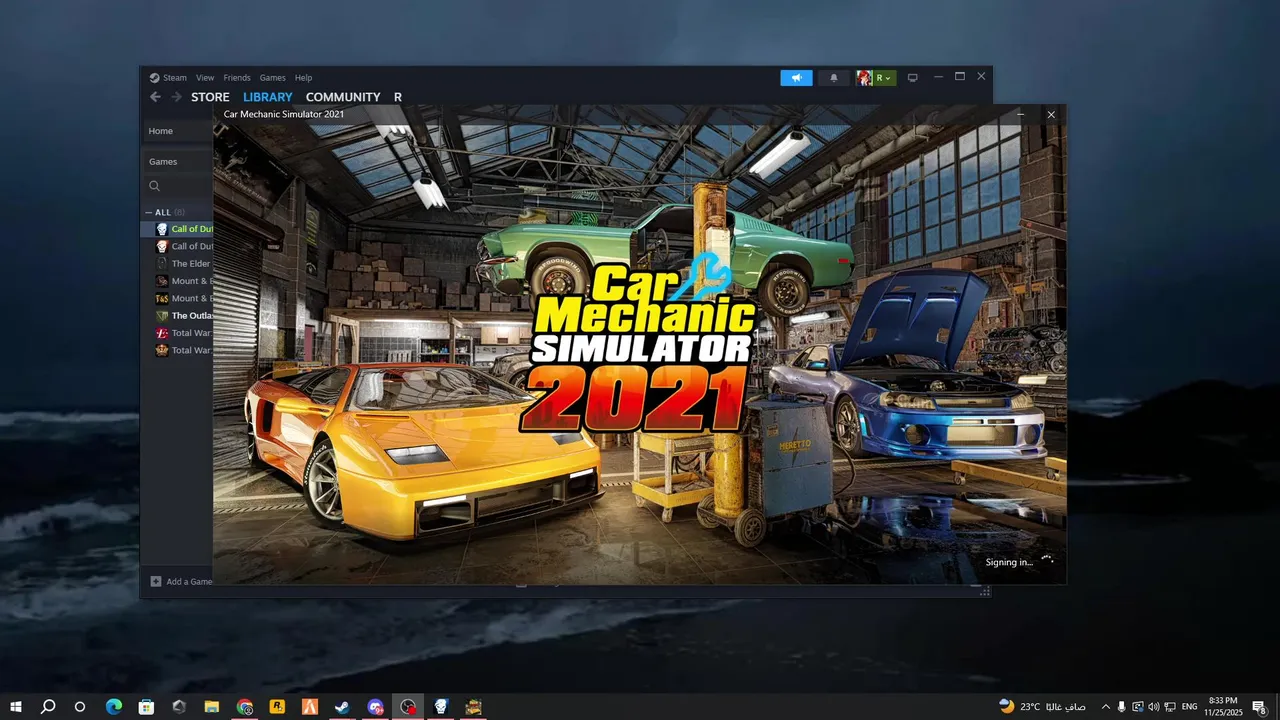The height and width of the screenshot is (720, 1280).
Task: Open the View menu in Steam
Action: [x=205, y=77]
